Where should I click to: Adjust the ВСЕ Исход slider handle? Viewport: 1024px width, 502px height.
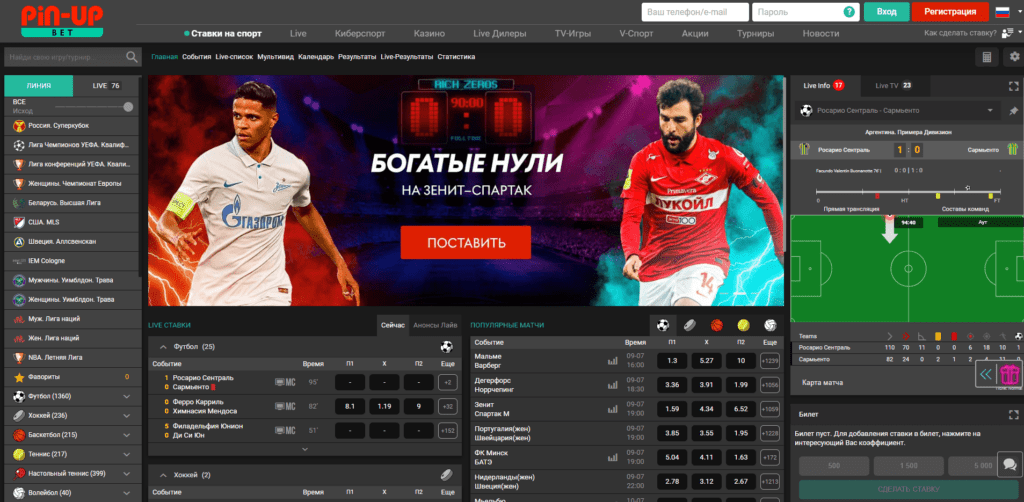128,106
